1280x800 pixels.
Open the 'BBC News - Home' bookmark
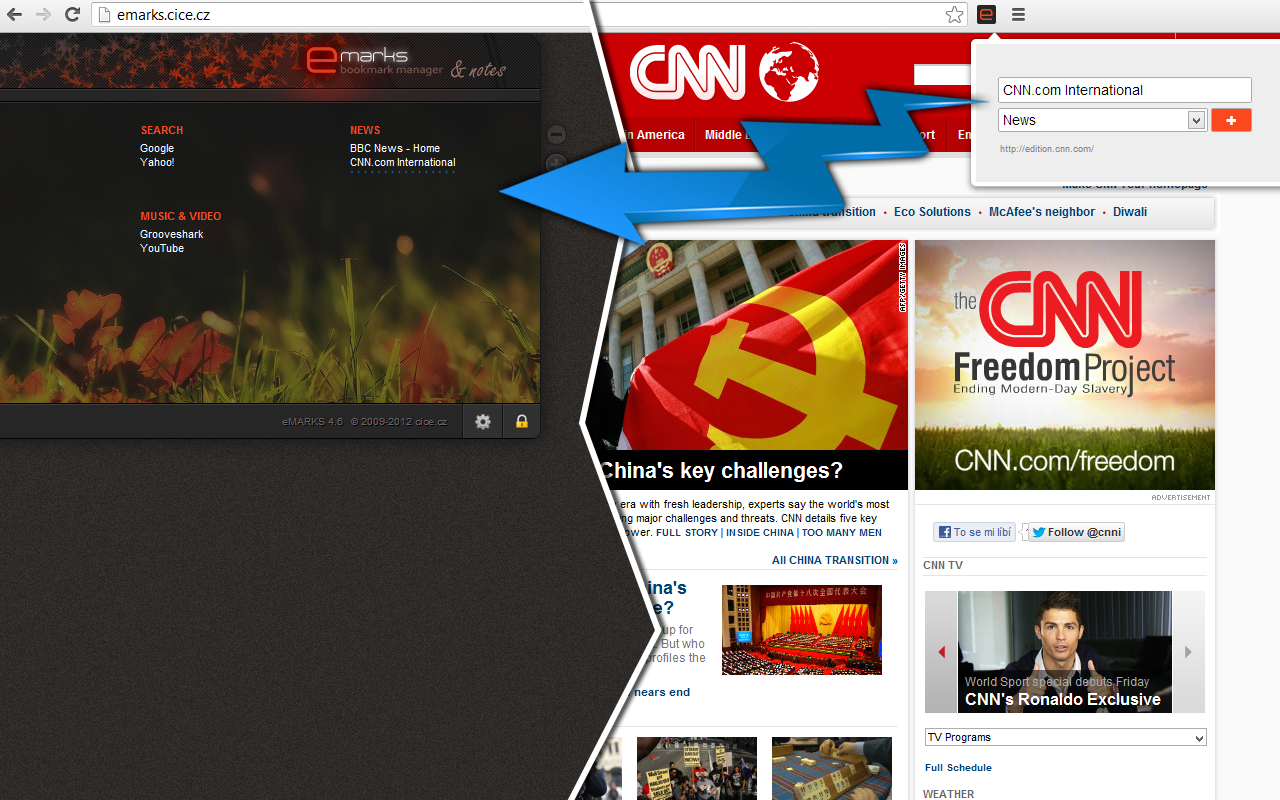click(395, 148)
